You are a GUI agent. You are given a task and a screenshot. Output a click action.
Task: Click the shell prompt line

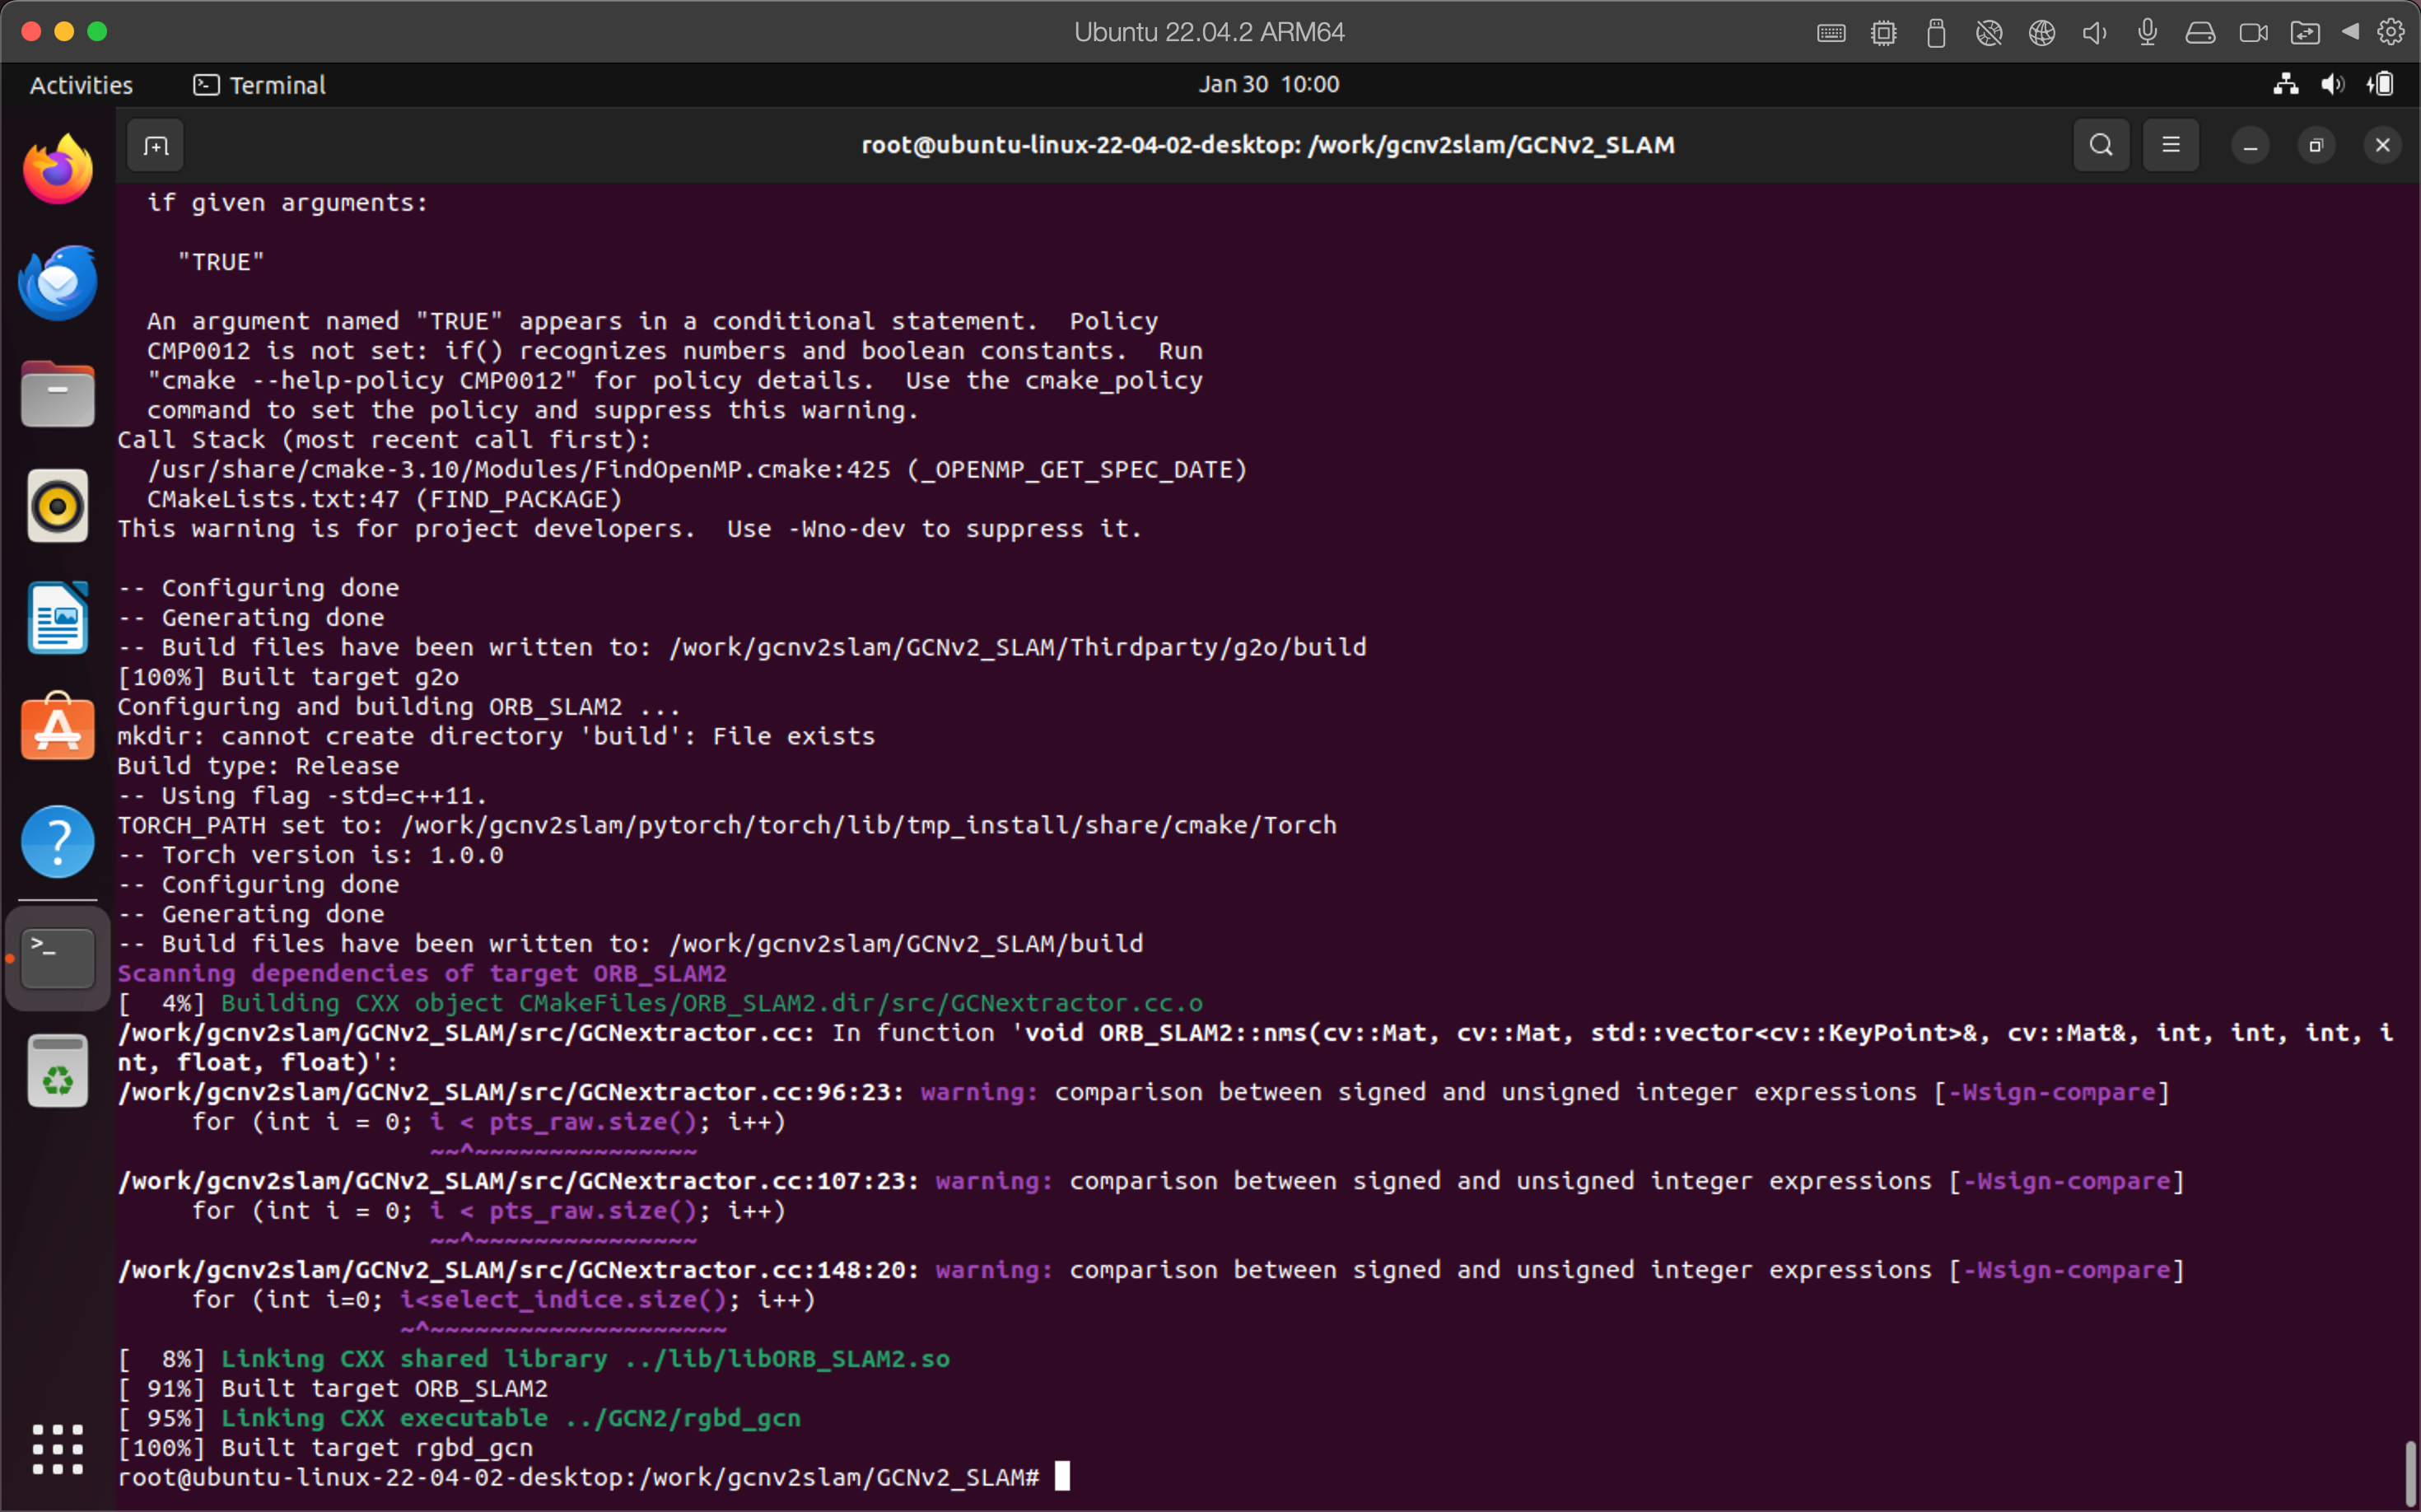click(x=594, y=1477)
